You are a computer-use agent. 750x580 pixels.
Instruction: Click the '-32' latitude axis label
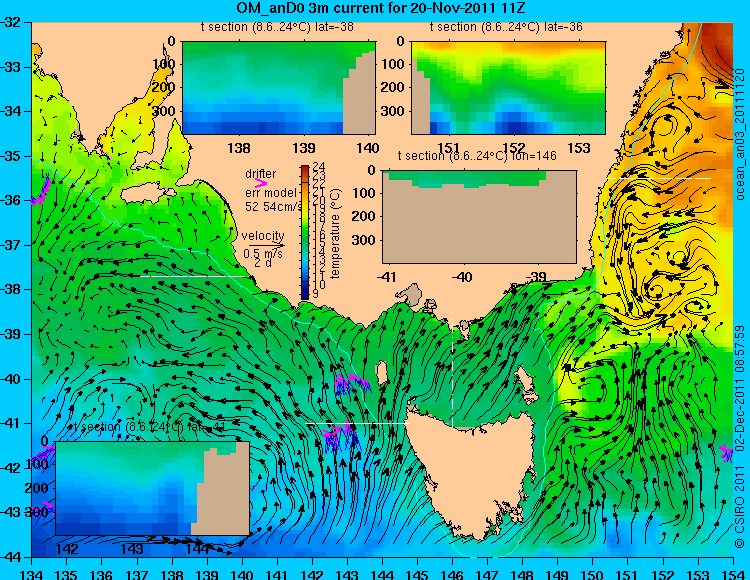[x=11, y=22]
